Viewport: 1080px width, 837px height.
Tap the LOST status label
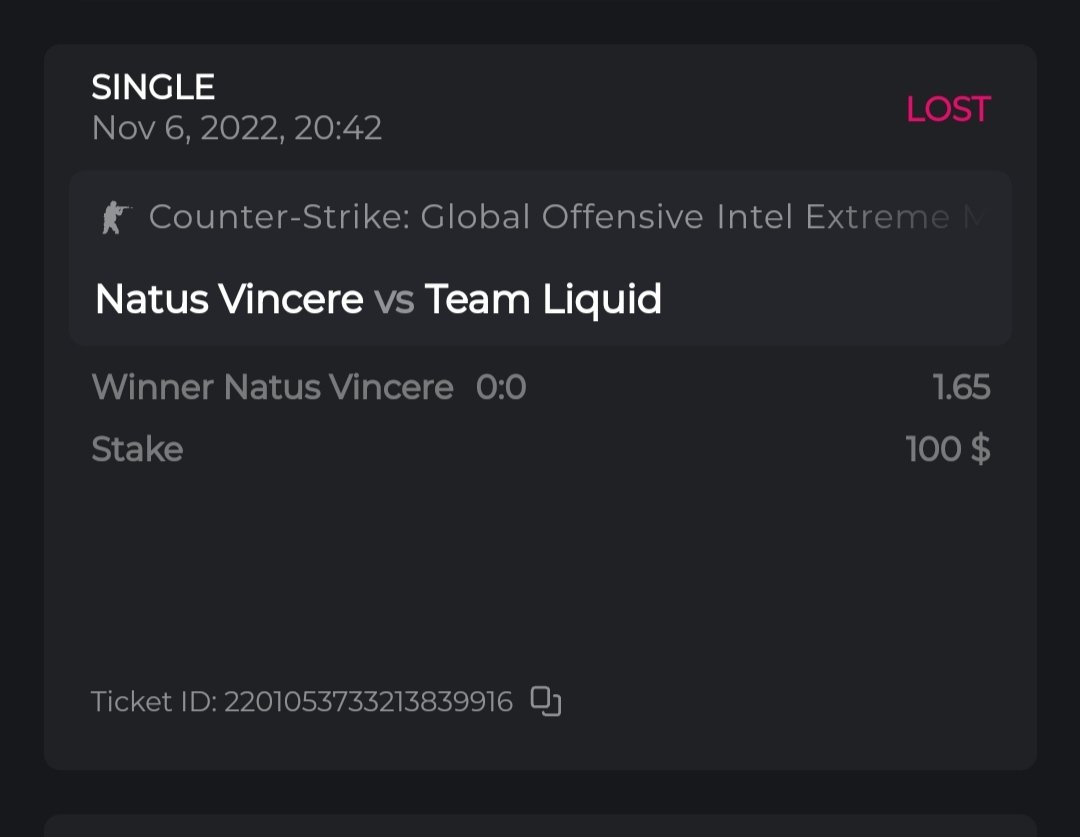pyautogui.click(x=947, y=109)
